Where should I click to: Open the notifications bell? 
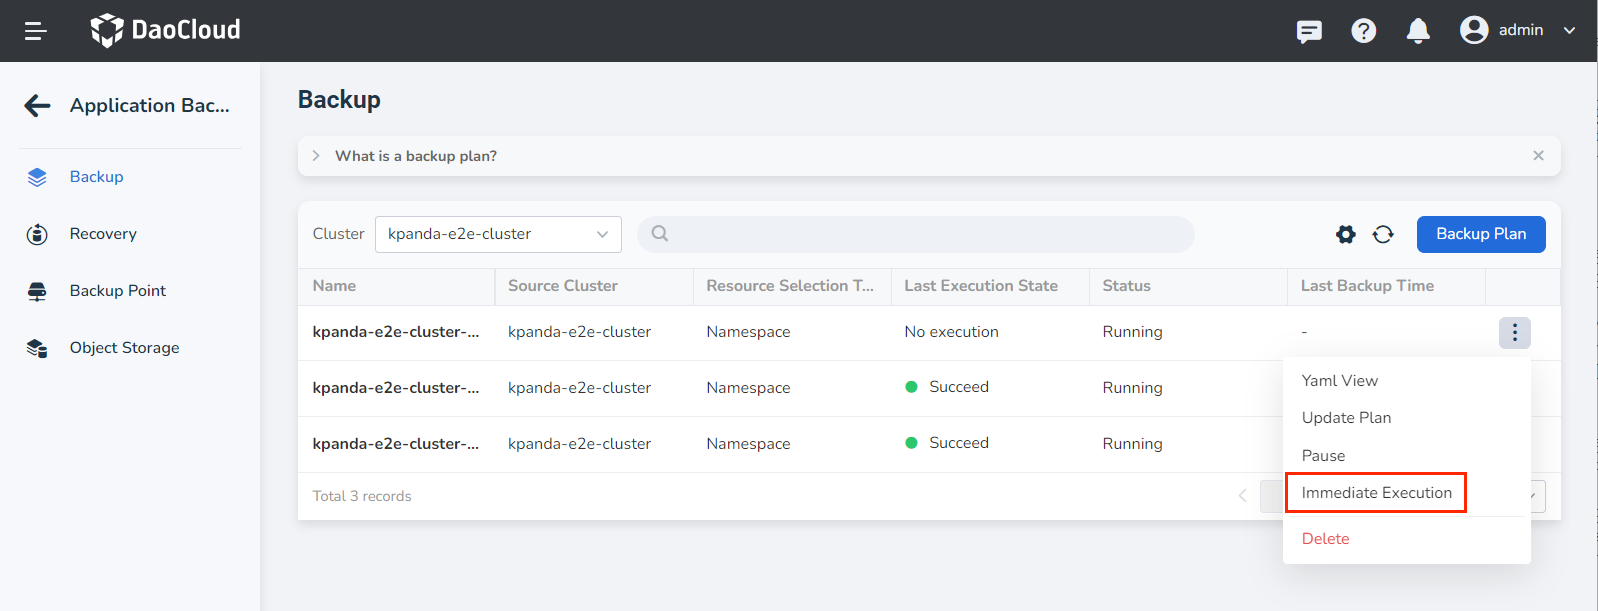pyautogui.click(x=1417, y=31)
